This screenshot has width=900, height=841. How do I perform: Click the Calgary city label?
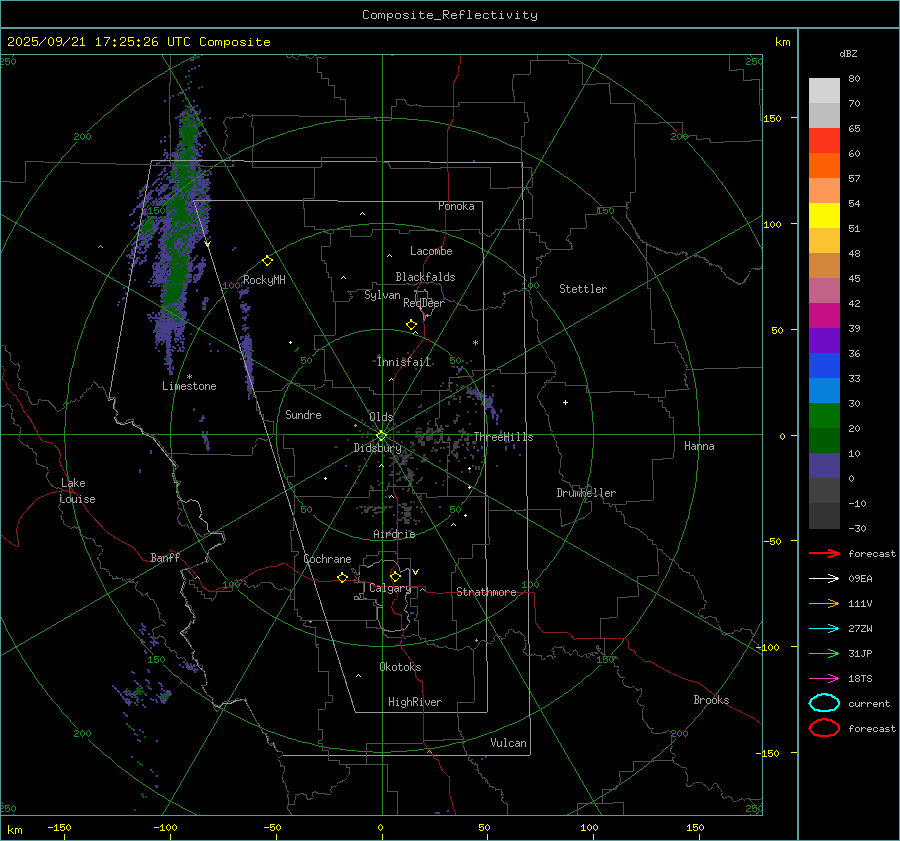(389, 589)
